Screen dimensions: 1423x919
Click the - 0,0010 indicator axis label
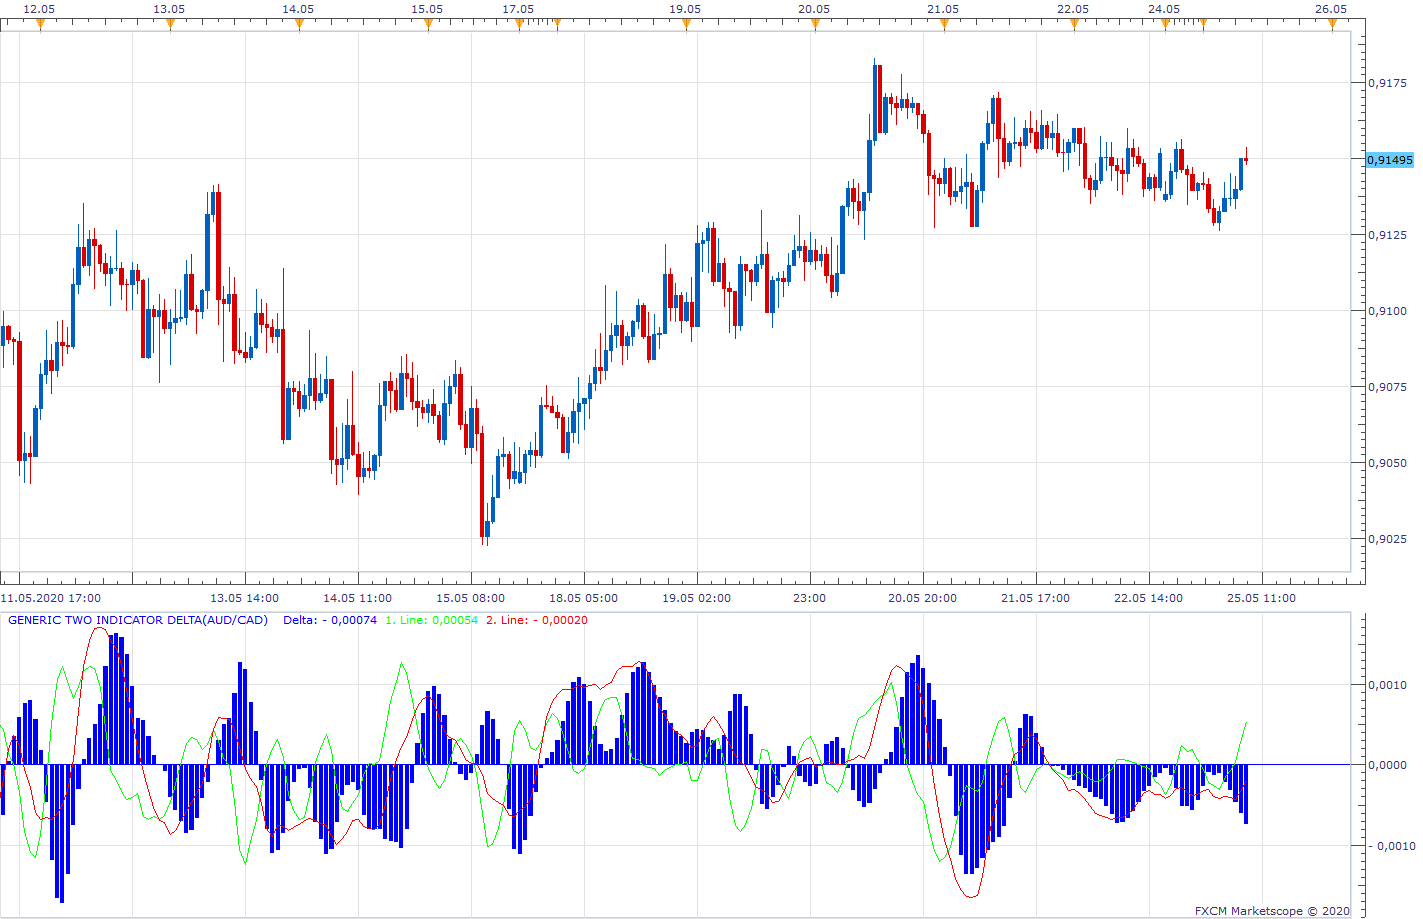1390,846
